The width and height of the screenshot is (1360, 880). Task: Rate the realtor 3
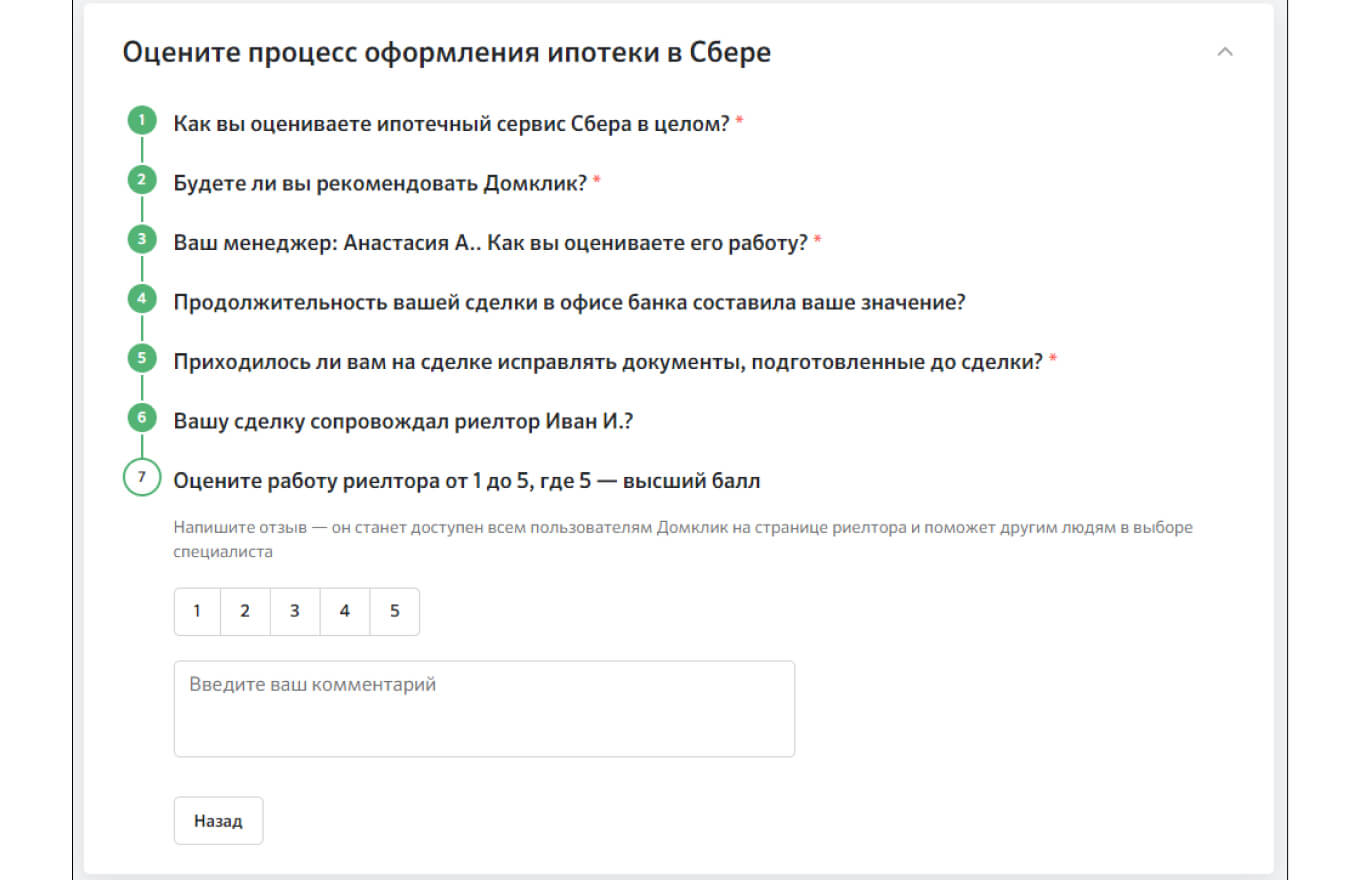[x=295, y=611]
